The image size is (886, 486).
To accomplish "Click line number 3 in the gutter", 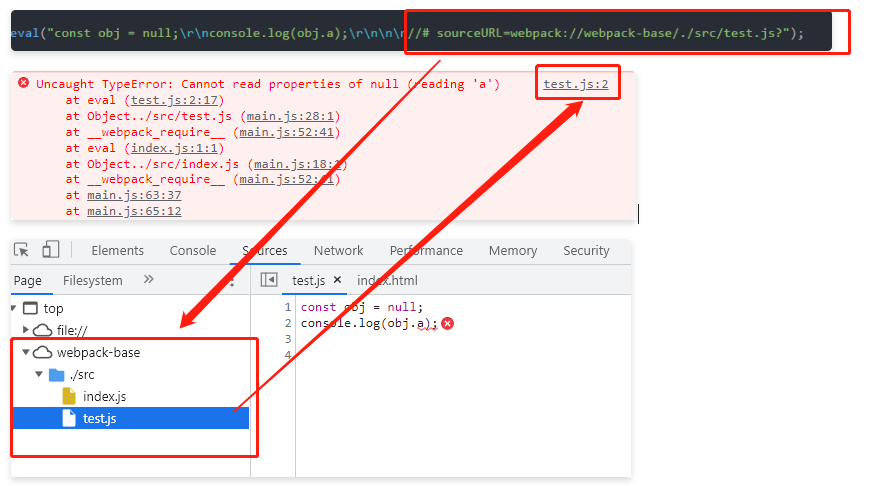I will 288,339.
